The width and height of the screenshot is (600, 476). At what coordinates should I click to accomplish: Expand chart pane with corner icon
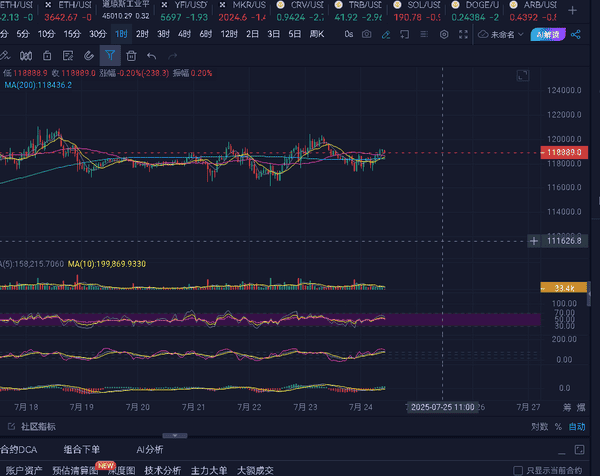pos(522,76)
